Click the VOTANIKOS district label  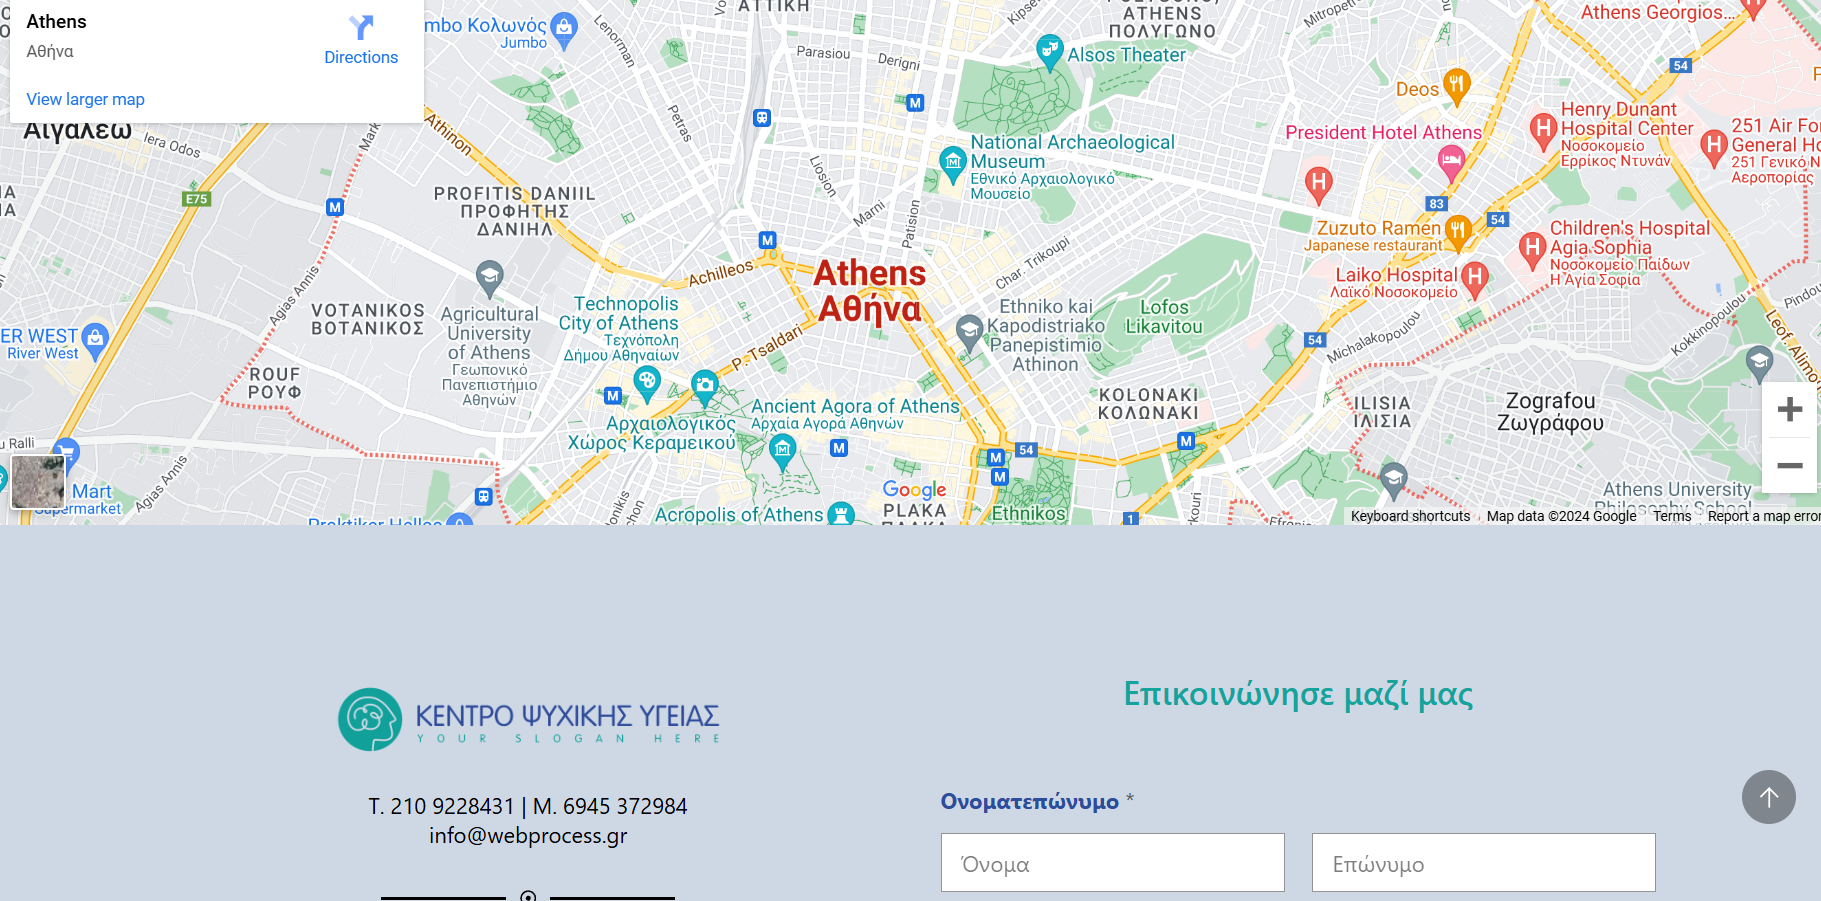click(368, 320)
